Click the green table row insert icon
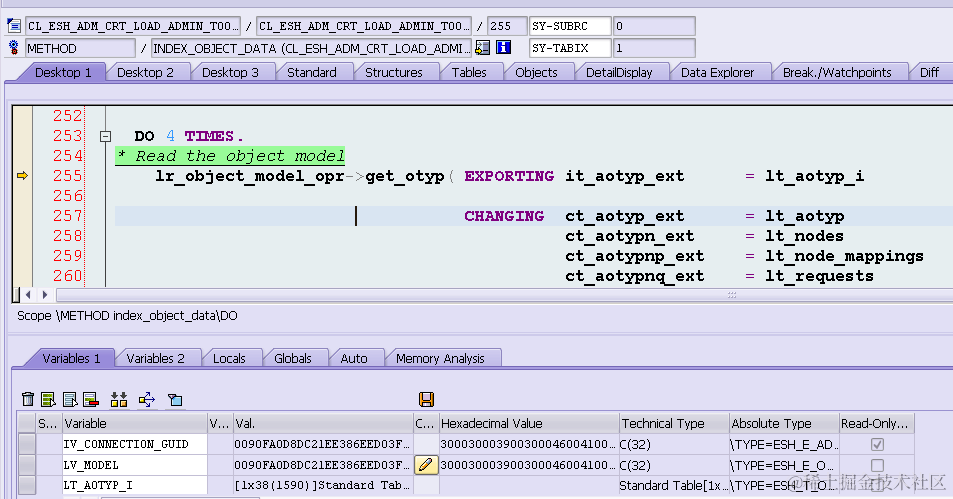Image resolution: width=953 pixels, height=499 pixels. point(48,399)
